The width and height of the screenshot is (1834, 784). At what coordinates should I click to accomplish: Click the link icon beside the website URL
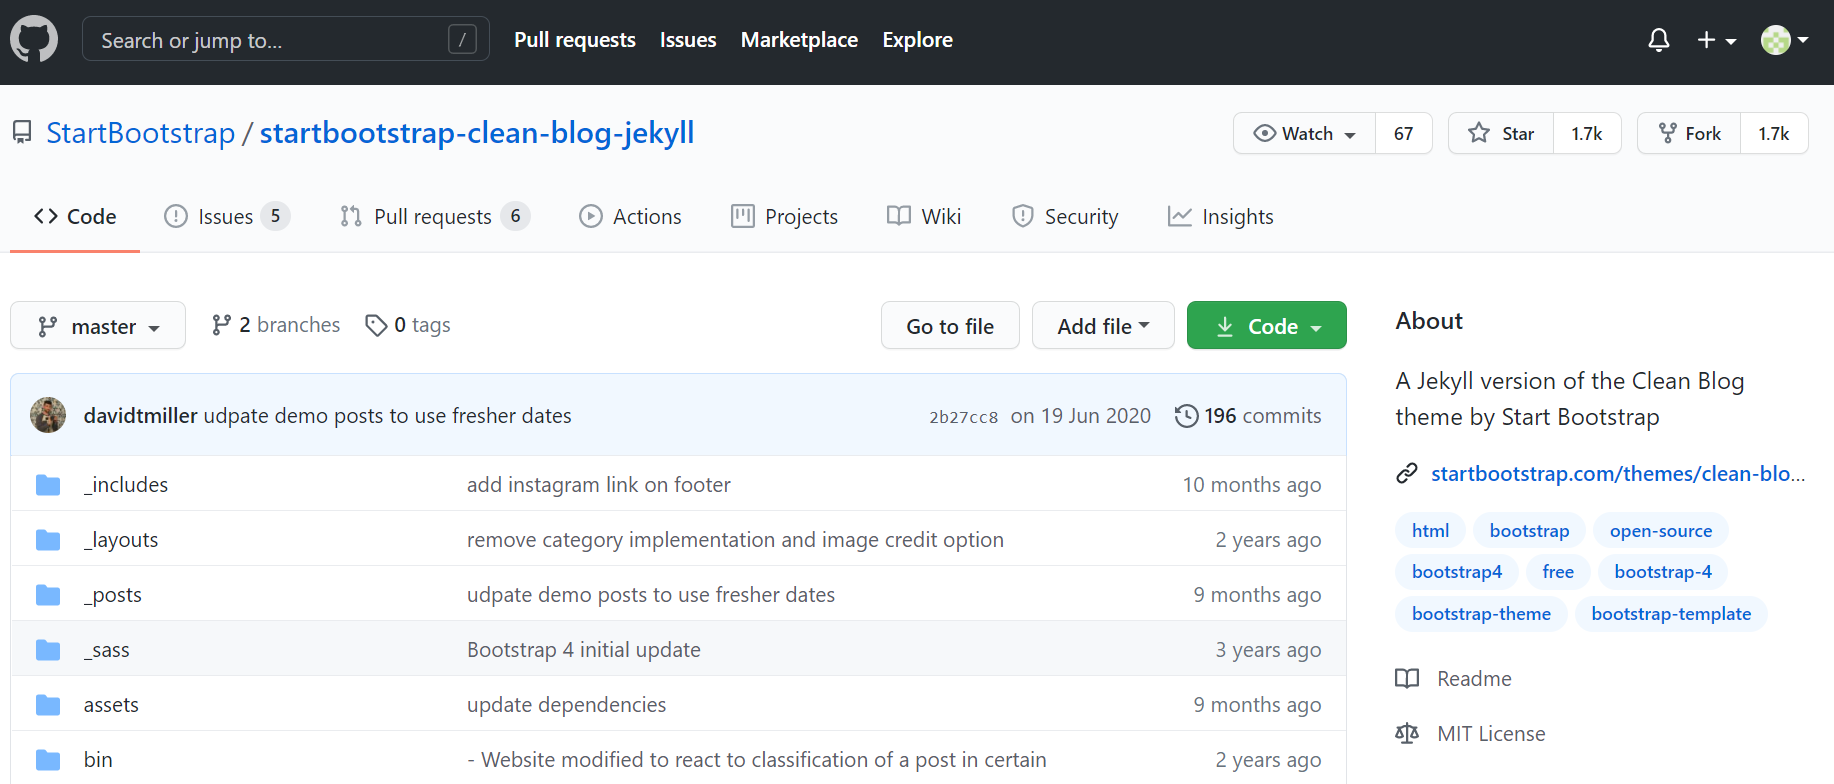[1407, 473]
